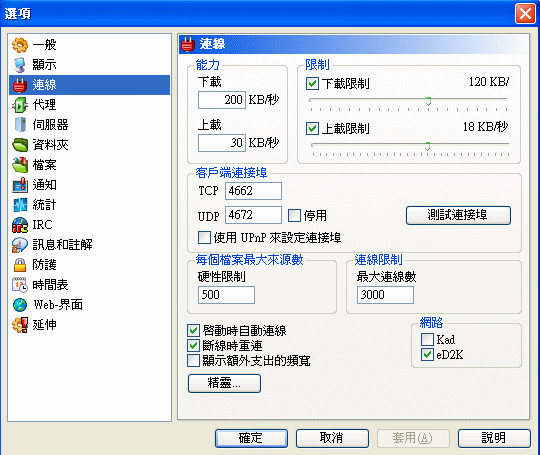
Task: Uncheck the 下載限制 checkbox
Action: point(312,84)
